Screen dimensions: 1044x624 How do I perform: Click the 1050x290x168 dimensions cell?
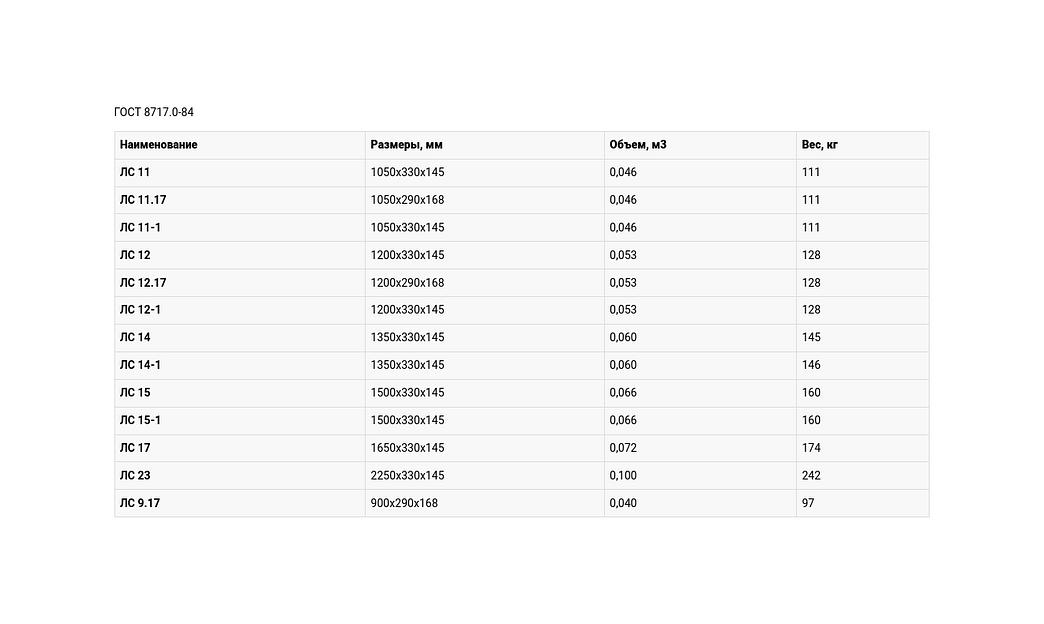coord(407,200)
